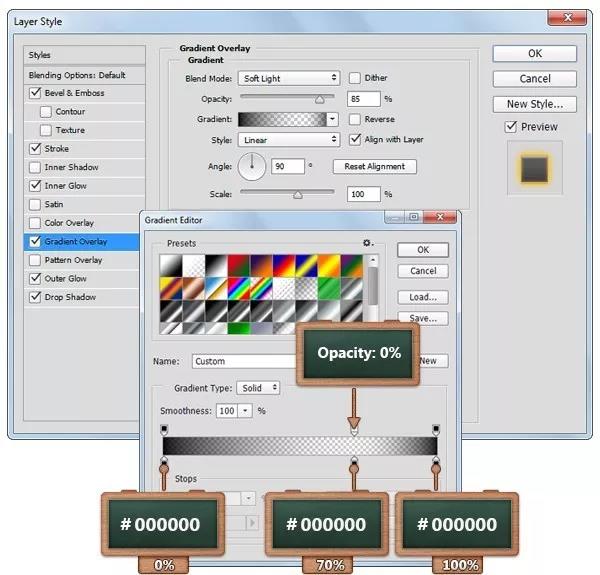Enable the Dither checkbox
Screen dimensions: 600x575
click(355, 78)
